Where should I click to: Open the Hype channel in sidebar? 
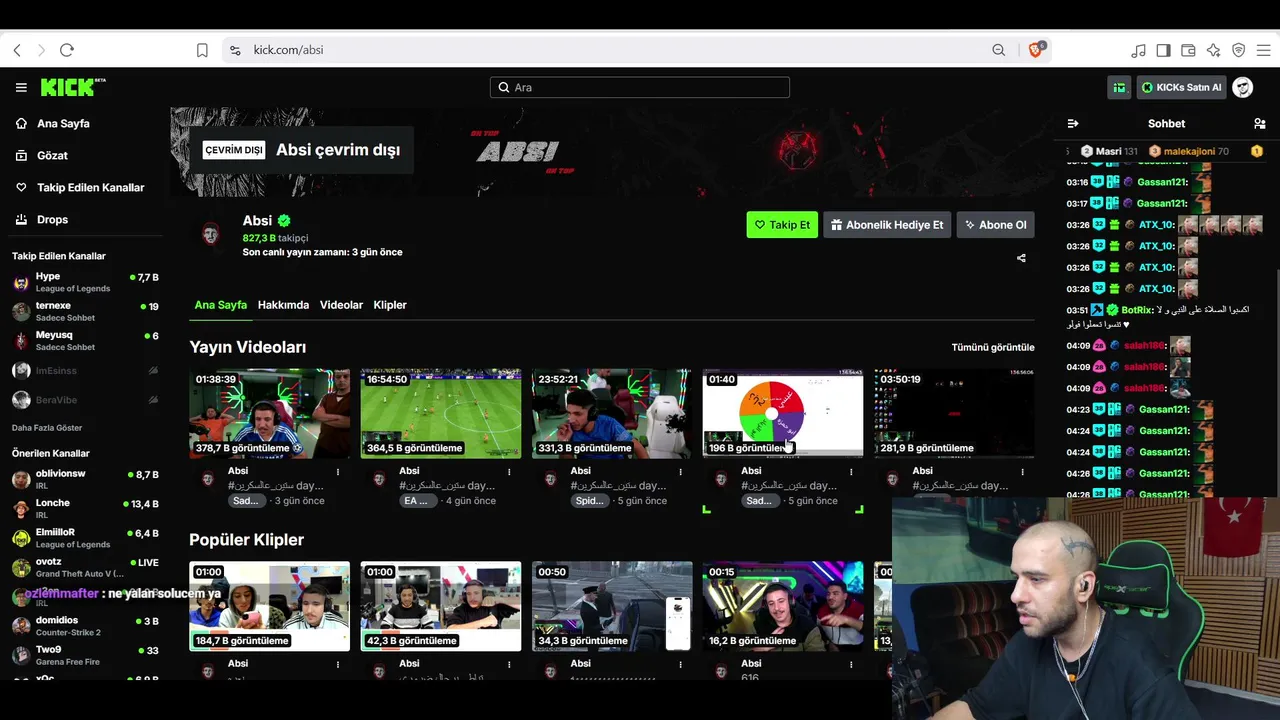point(84,283)
